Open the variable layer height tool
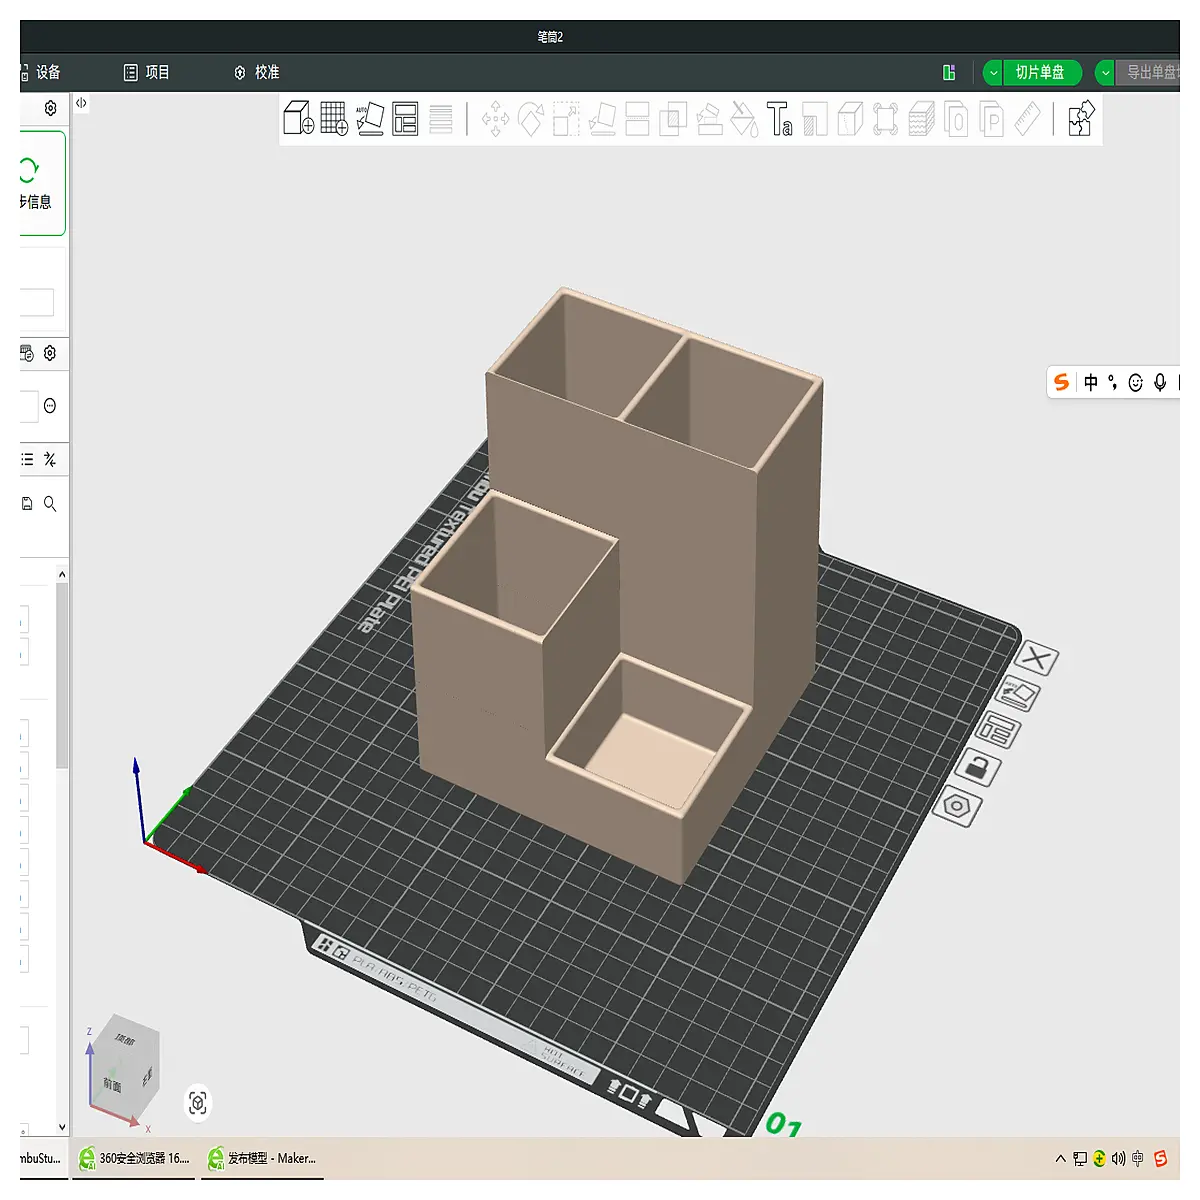Image resolution: width=1200 pixels, height=1200 pixels. 440,118
